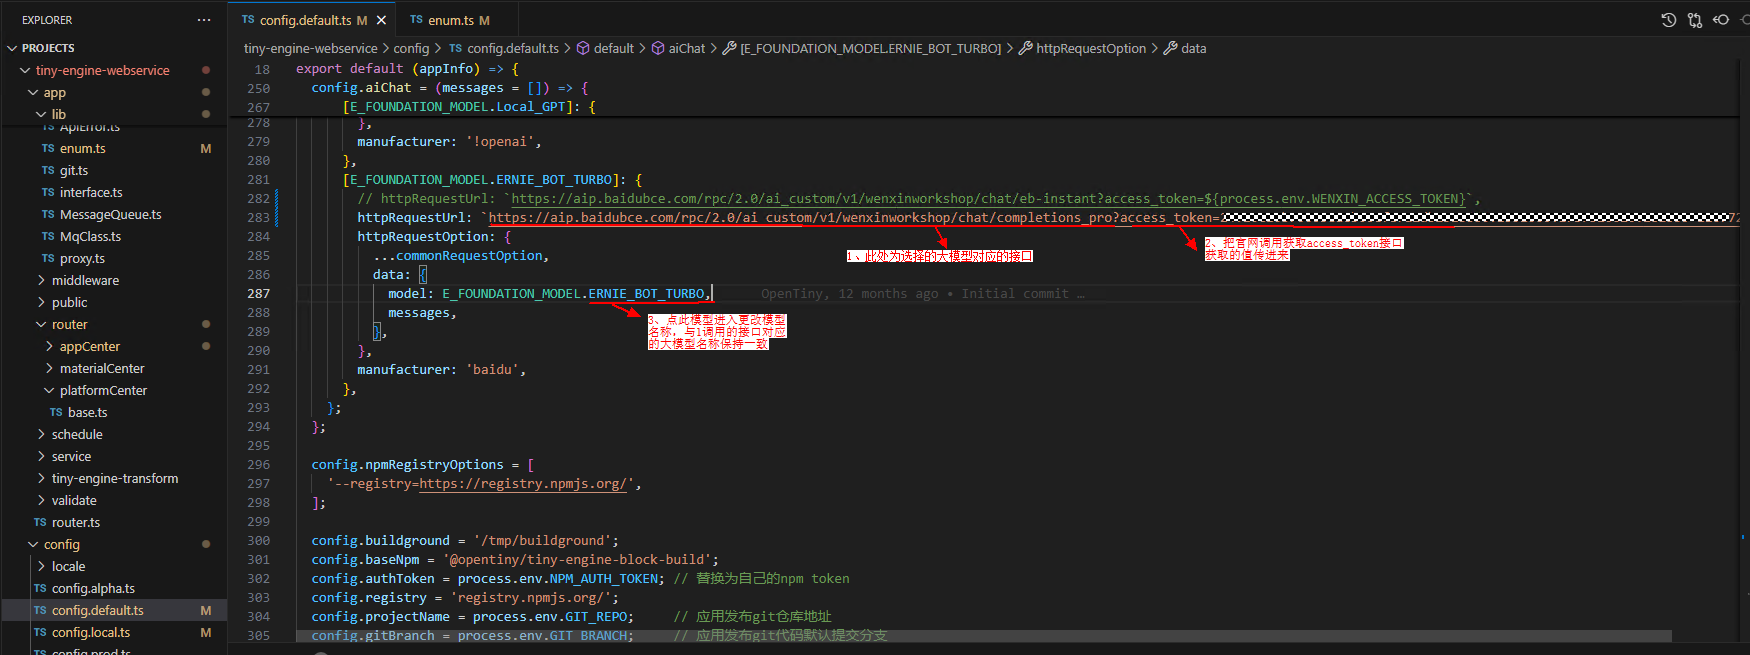
Task: Select config.local.ts in file tree
Action: (x=91, y=632)
